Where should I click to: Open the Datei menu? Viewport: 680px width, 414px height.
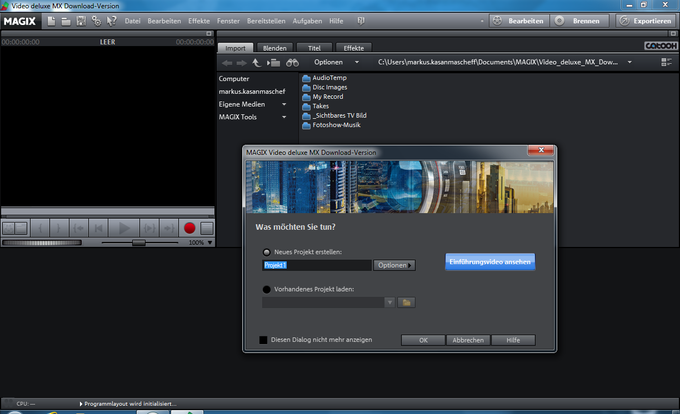[x=132, y=21]
